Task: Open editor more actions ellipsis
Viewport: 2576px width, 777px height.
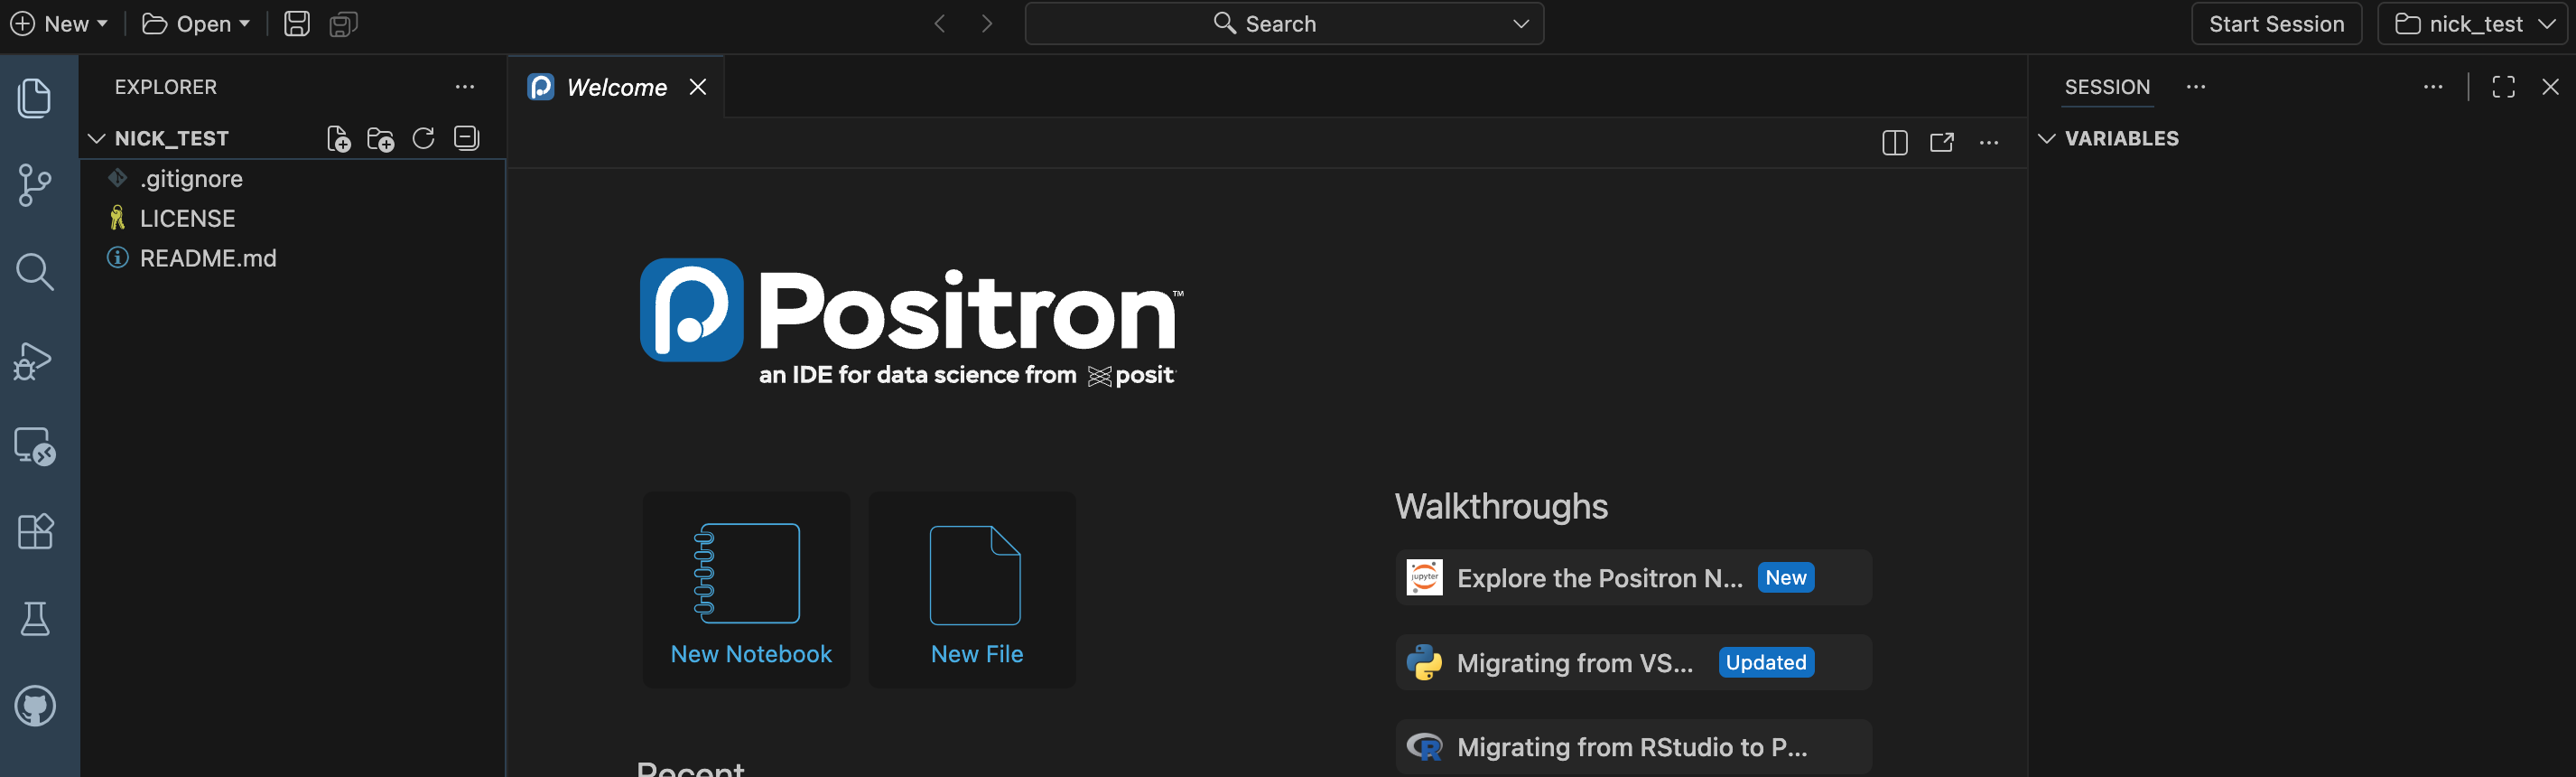Action: (x=1989, y=143)
